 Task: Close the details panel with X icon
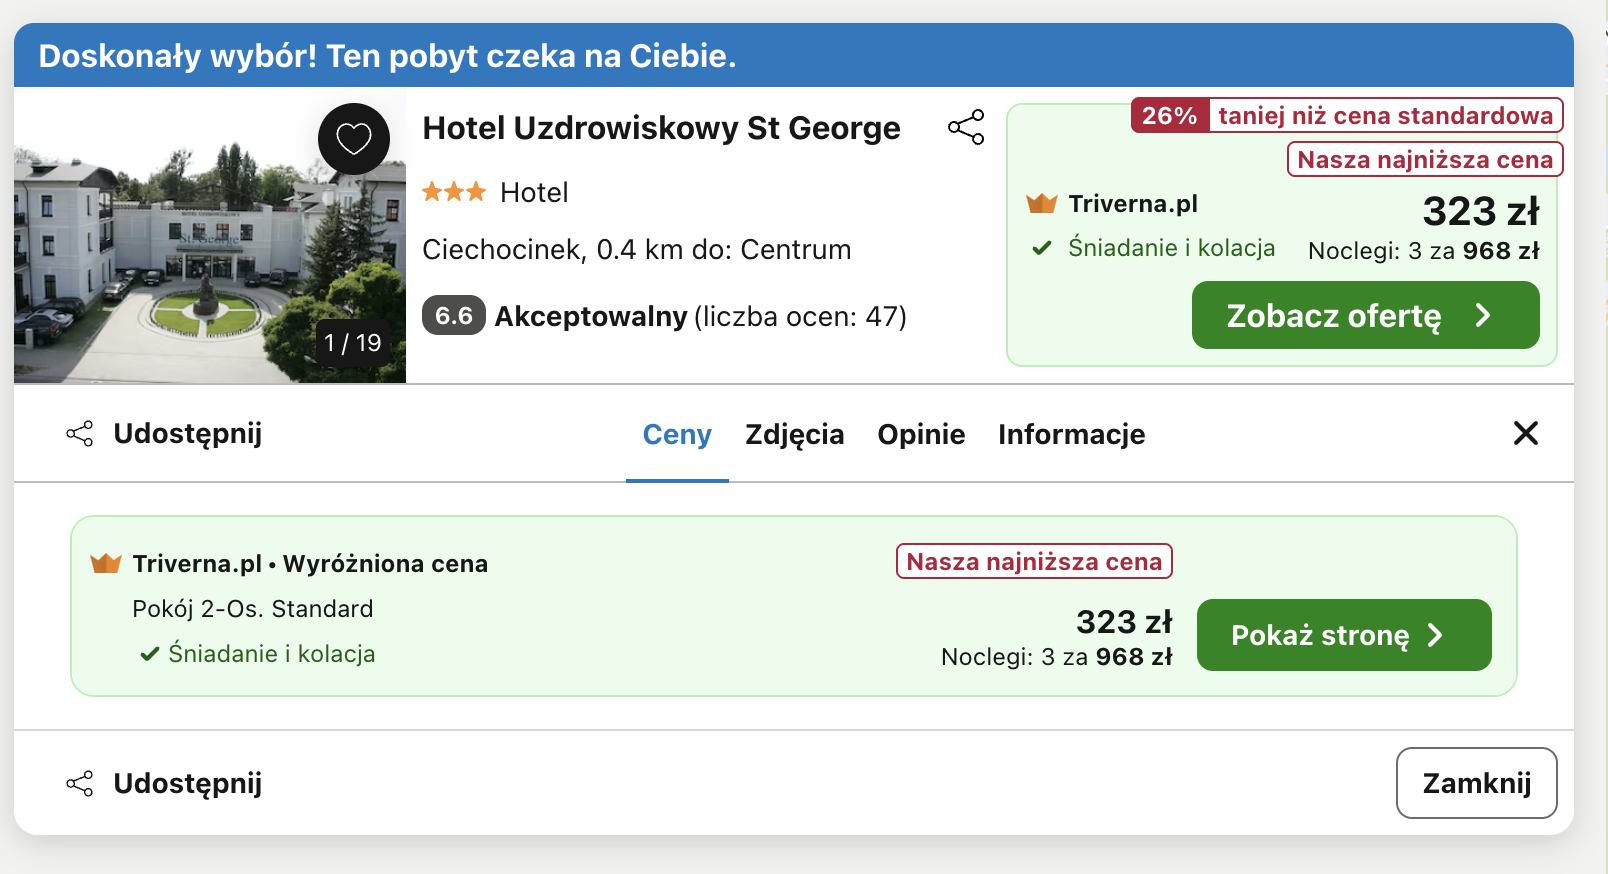pos(1526,433)
